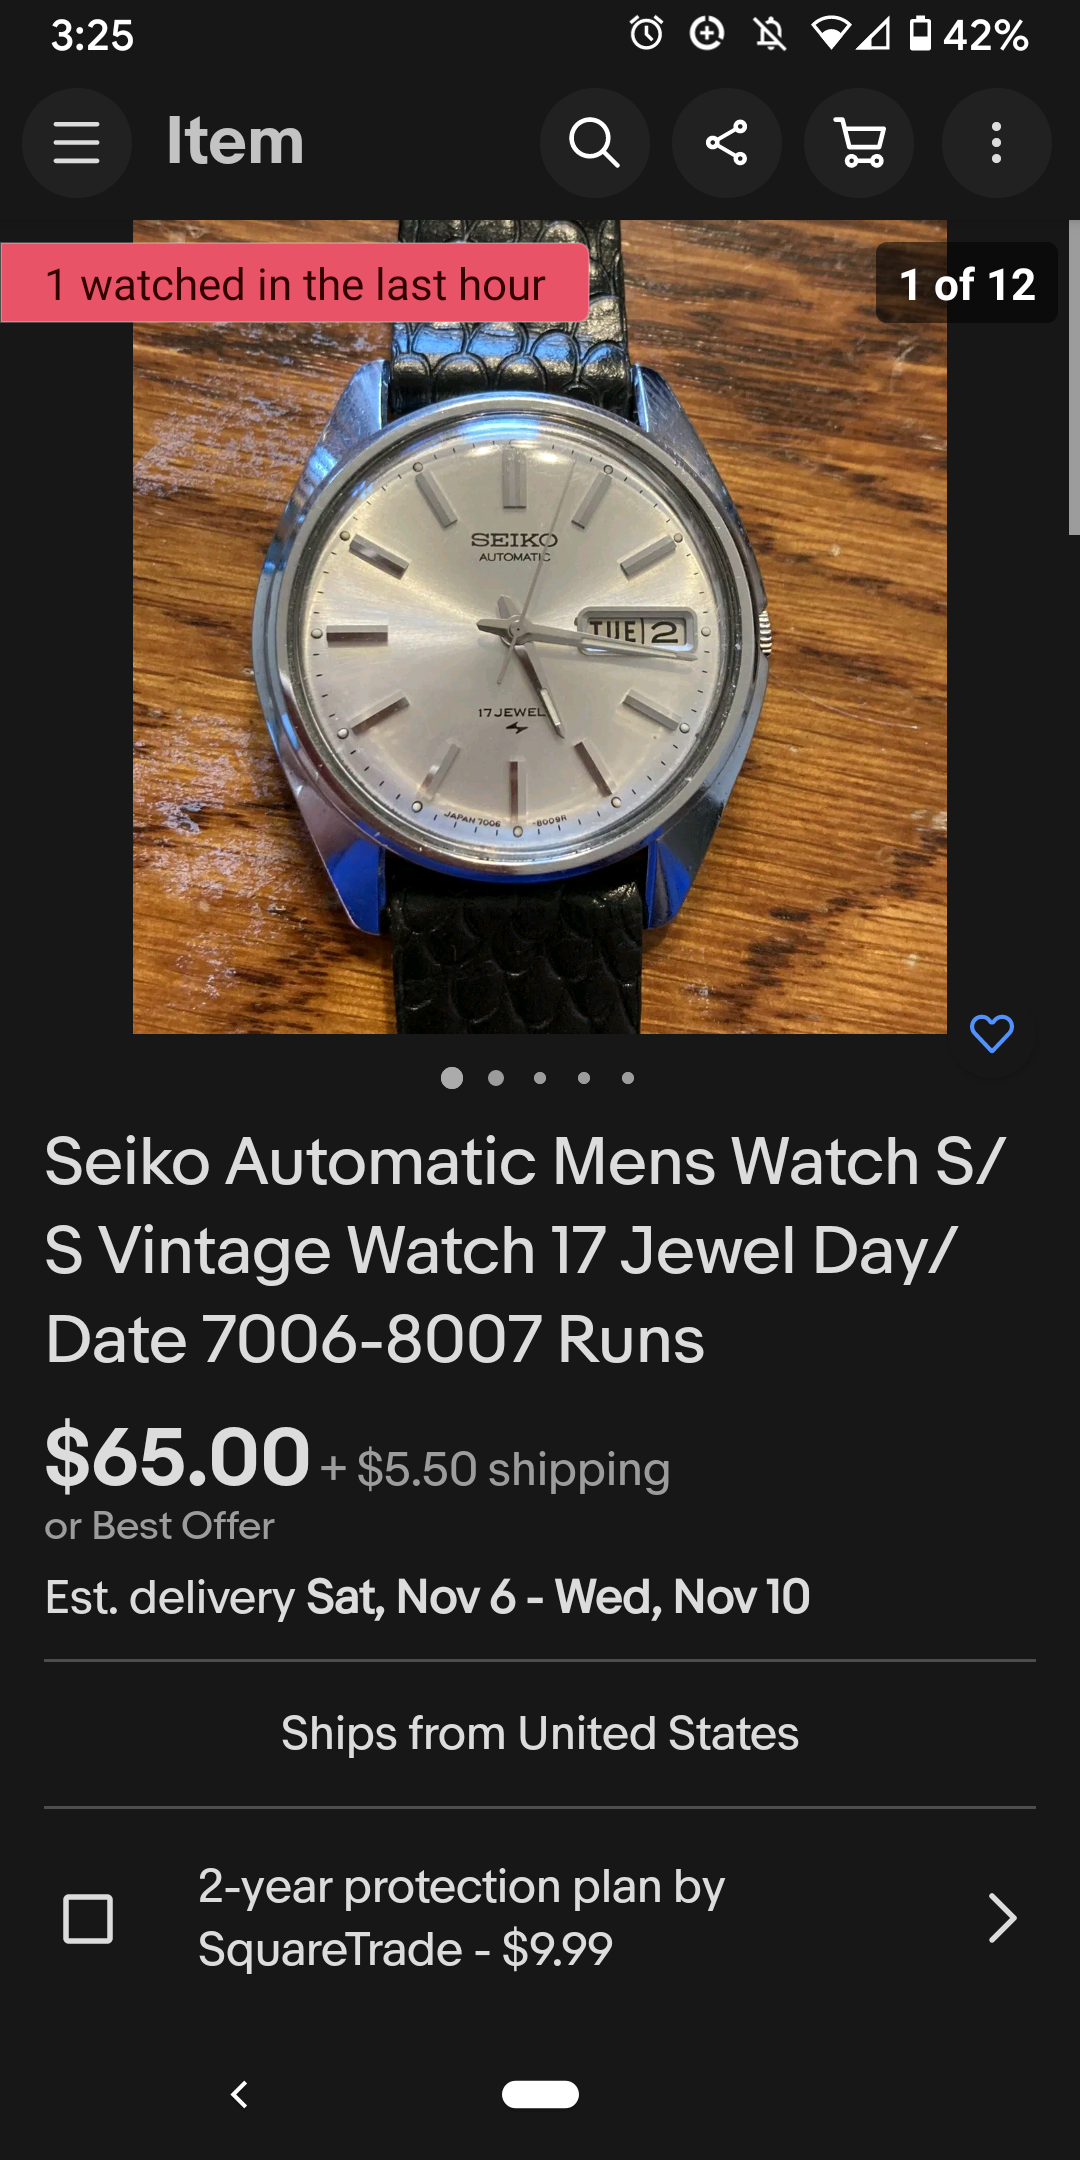This screenshot has width=1080, height=2160.
Task: Tap the Android back arrow
Action: (x=239, y=2094)
